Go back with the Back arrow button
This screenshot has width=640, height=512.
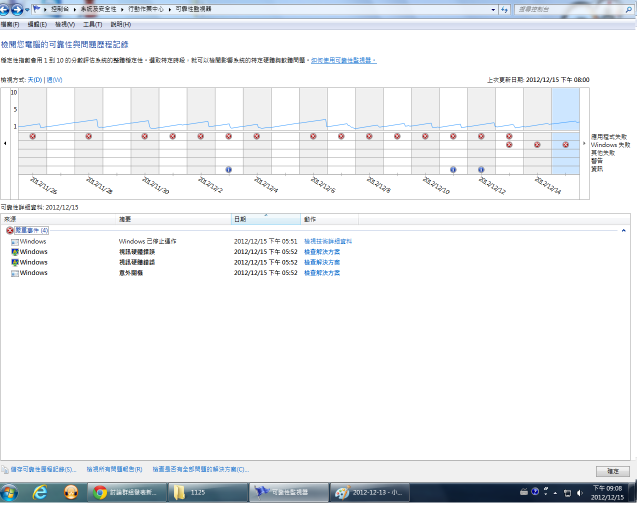[x=4, y=9]
